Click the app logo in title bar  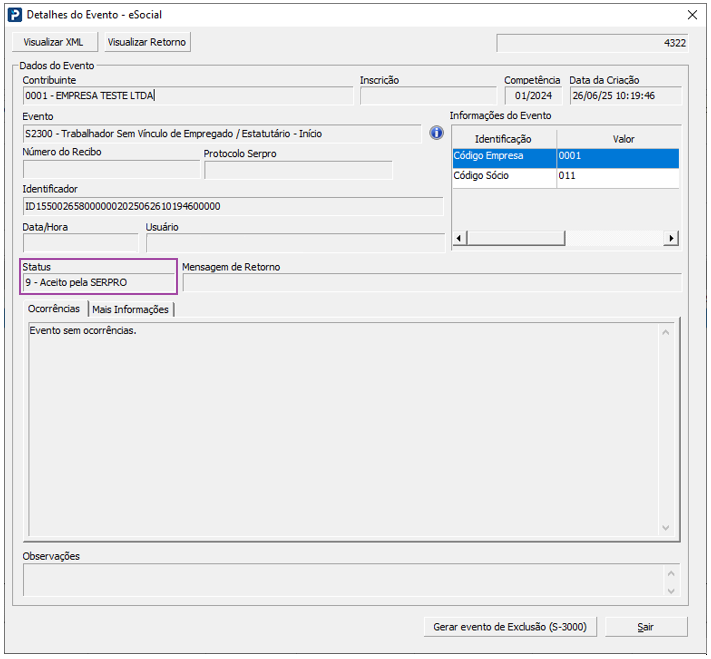click(15, 15)
